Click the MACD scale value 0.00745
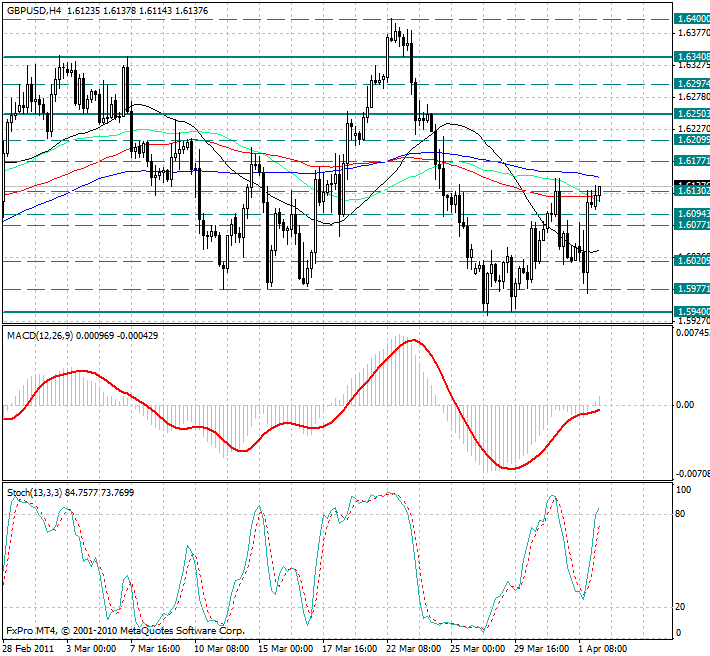 click(693, 333)
